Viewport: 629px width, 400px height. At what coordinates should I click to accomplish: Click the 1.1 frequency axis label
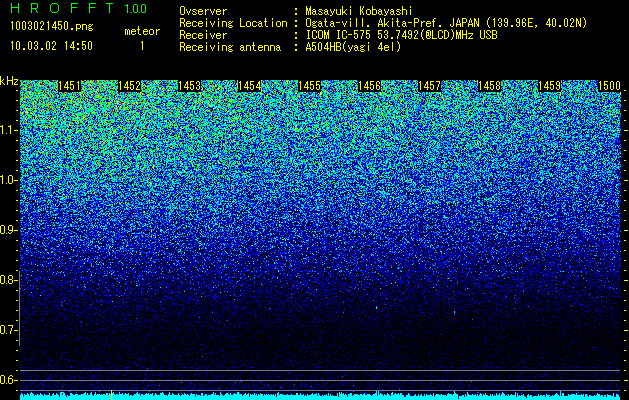pos(7,130)
